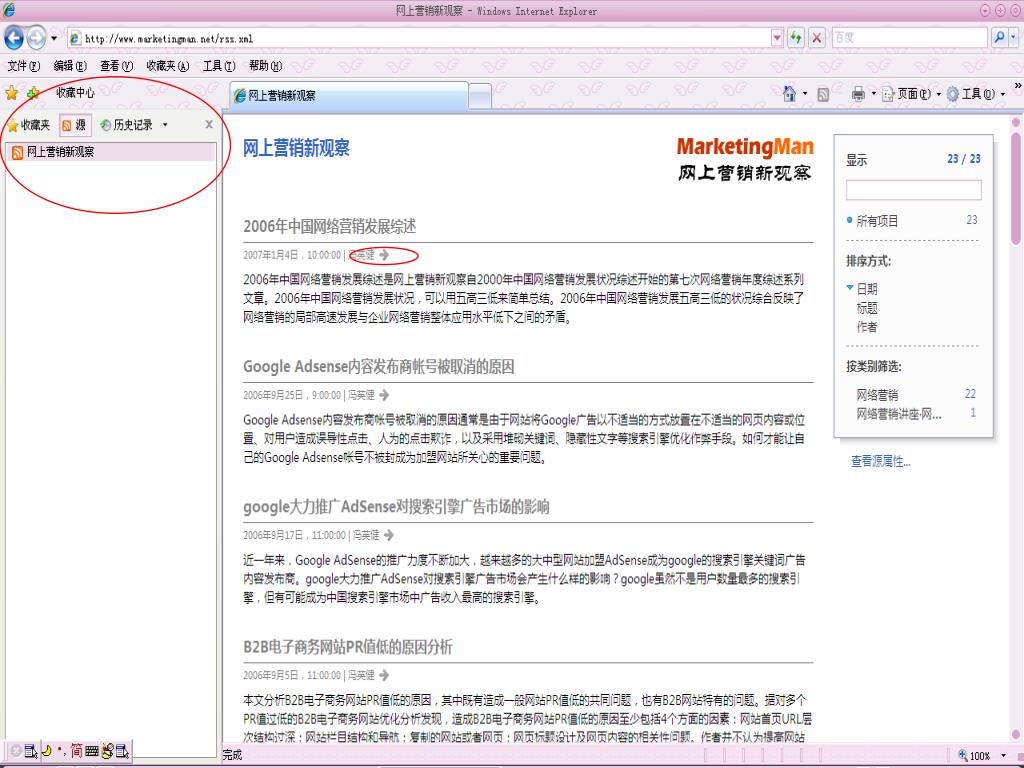The width and height of the screenshot is (1024, 768).
Task: Click the yellow Favorites star icon
Action: point(12,93)
